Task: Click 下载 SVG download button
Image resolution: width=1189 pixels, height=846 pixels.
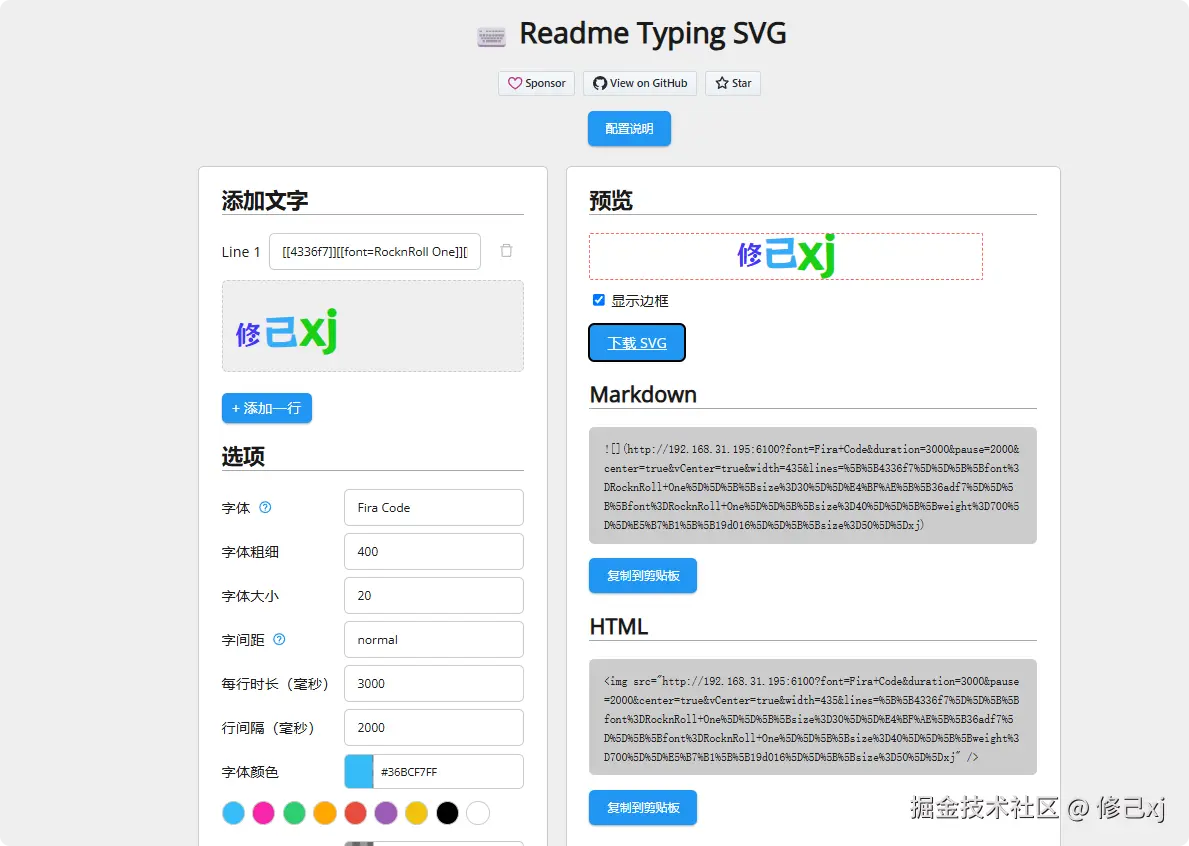Action: (637, 343)
